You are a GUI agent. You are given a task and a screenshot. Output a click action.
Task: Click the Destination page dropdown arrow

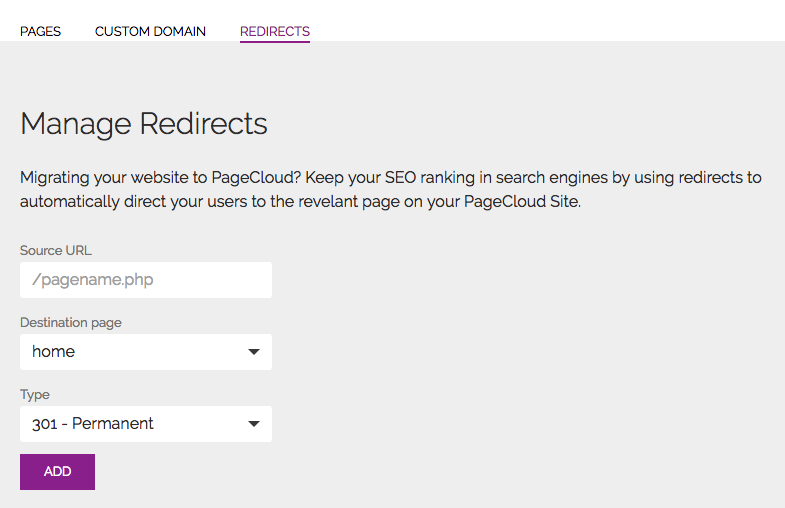click(254, 352)
